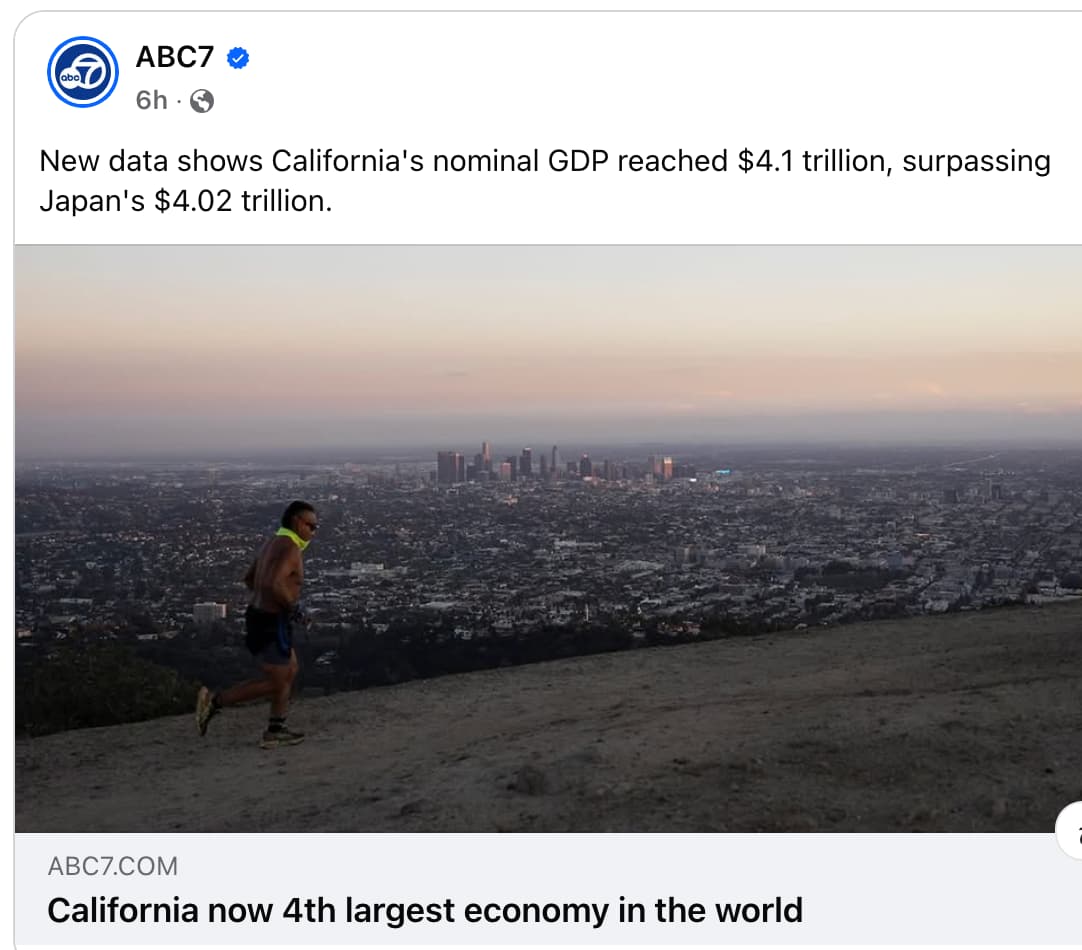Viewport: 1082px width, 950px height.
Task: Open the info button at photo's right edge
Action: (x=1070, y=830)
